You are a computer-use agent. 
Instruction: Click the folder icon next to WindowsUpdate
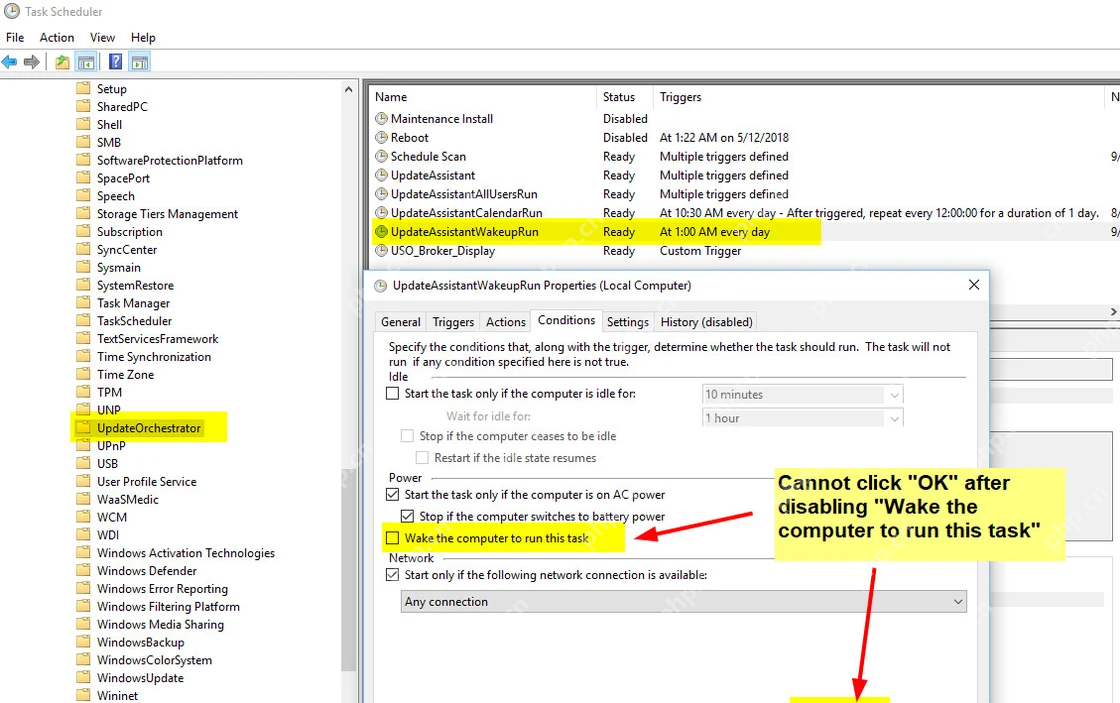(84, 677)
